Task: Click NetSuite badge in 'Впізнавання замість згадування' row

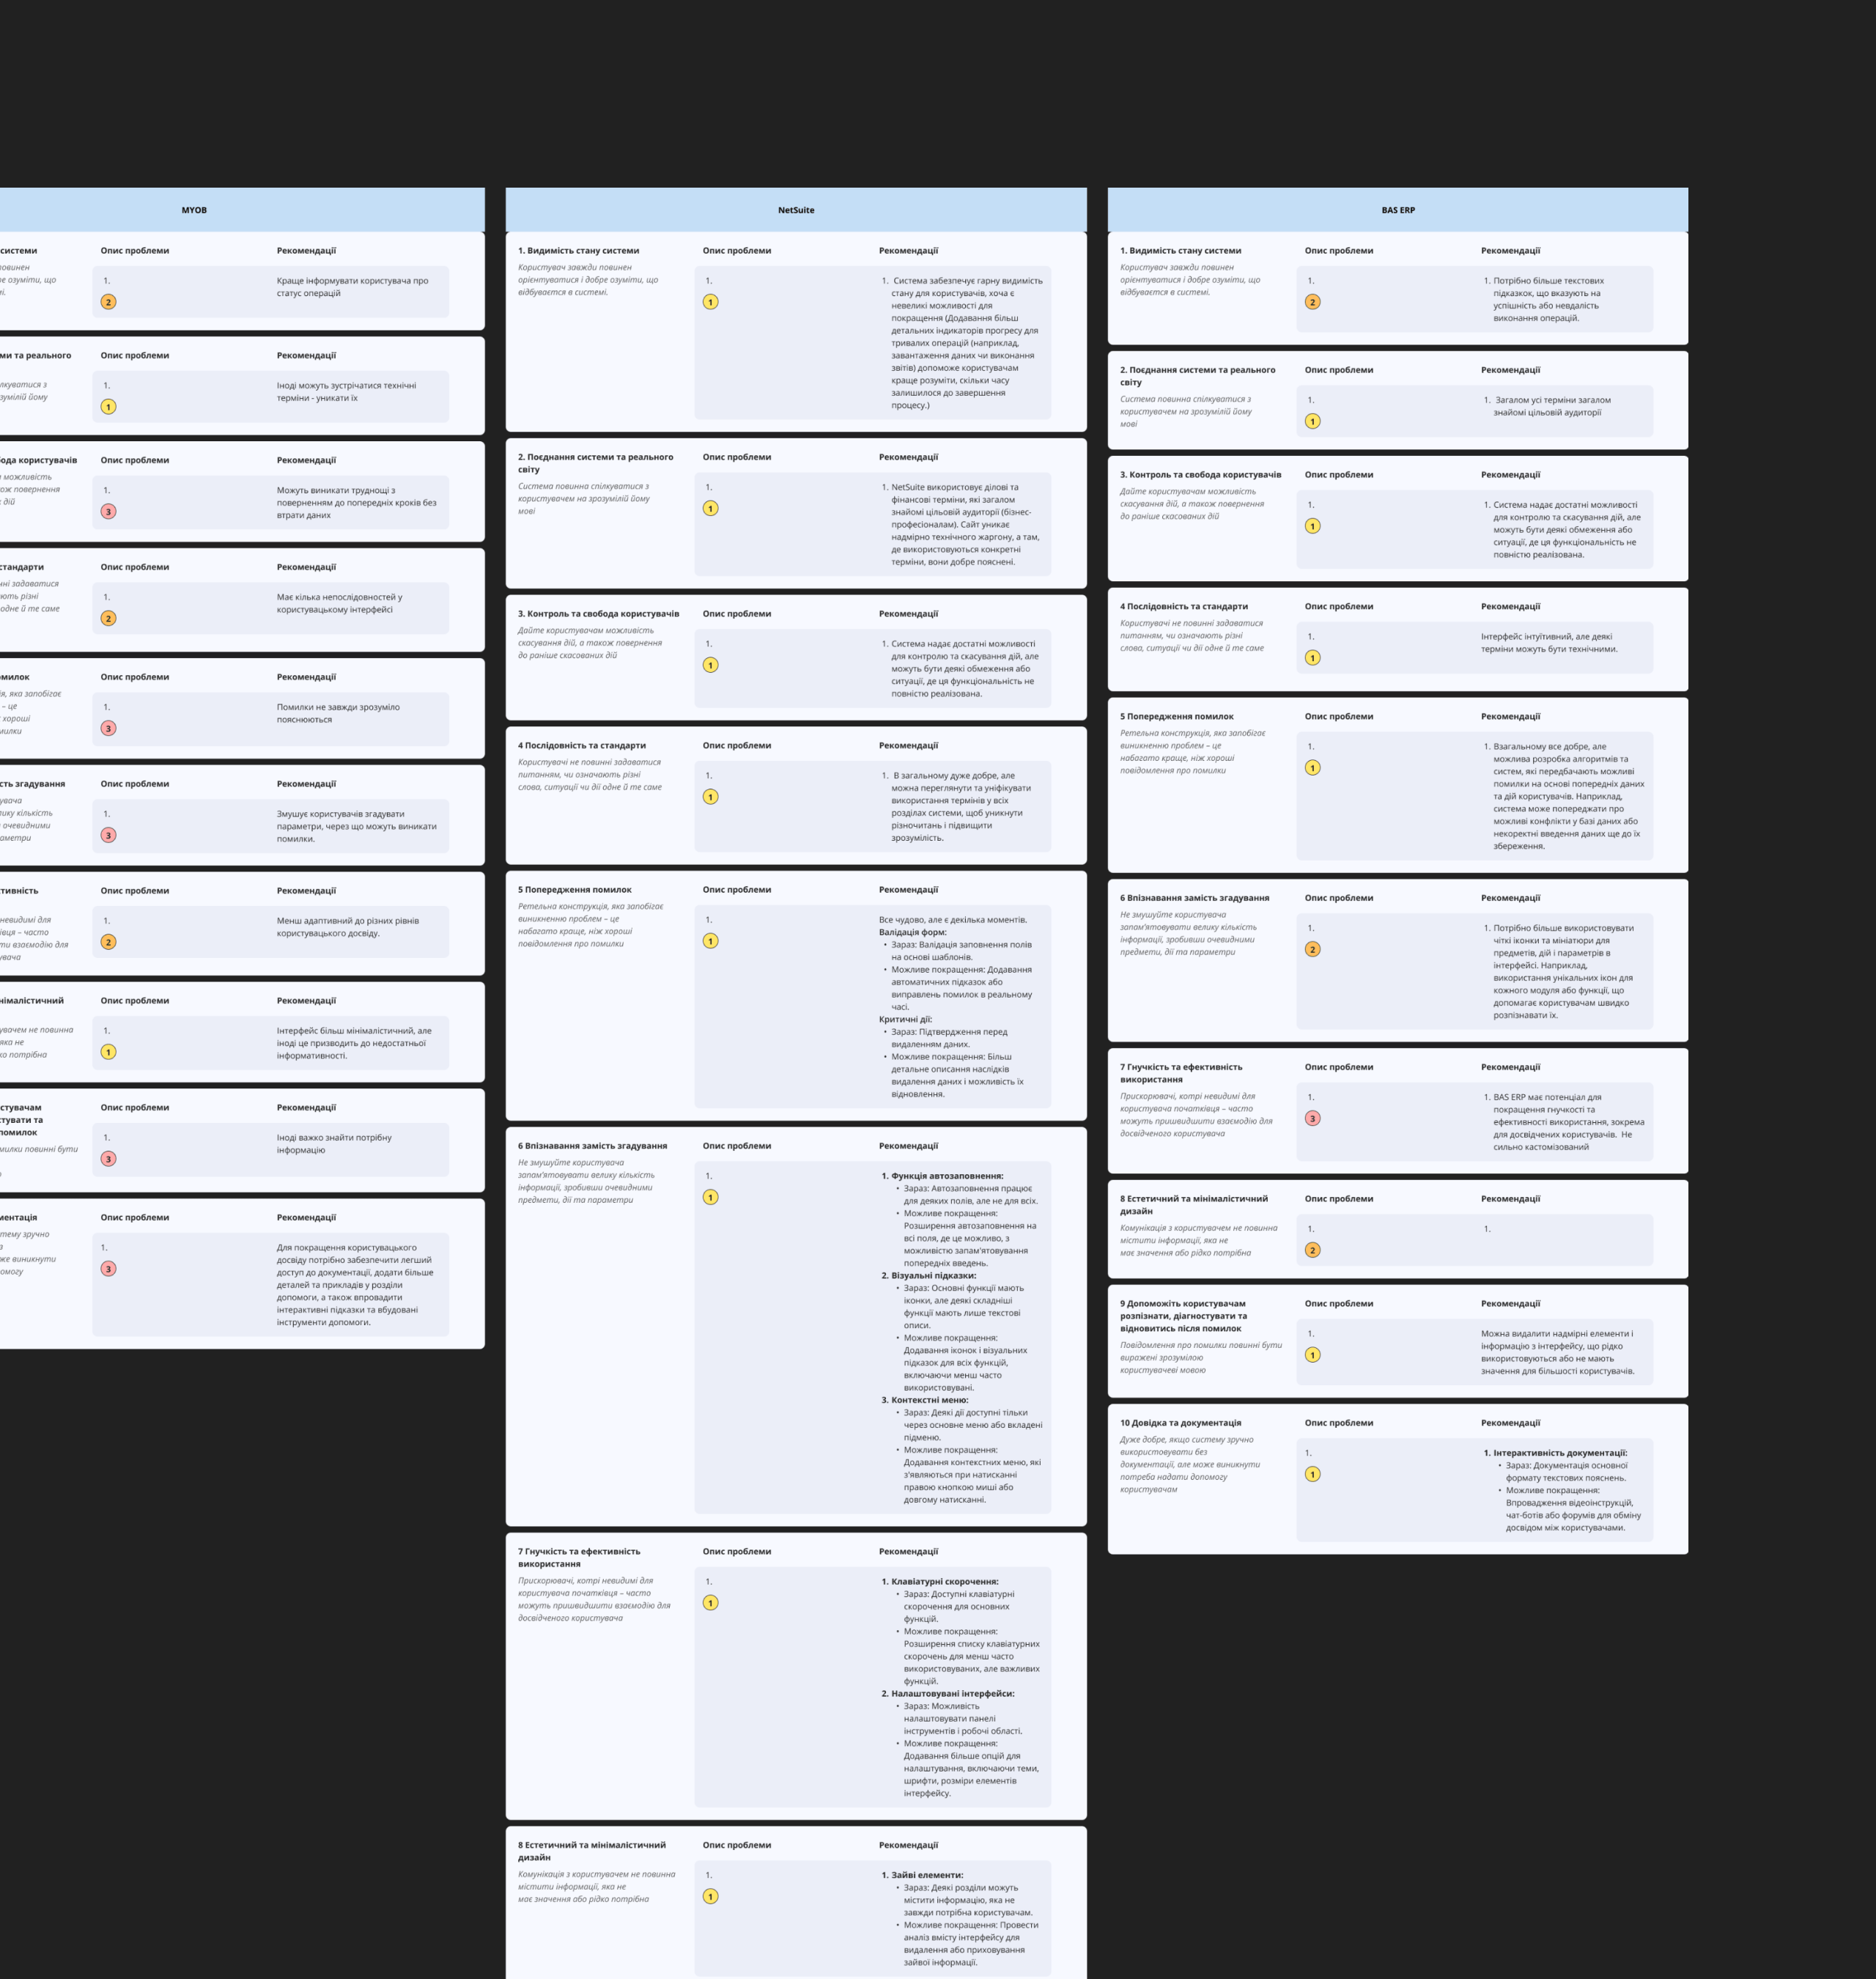Action: click(x=710, y=1198)
